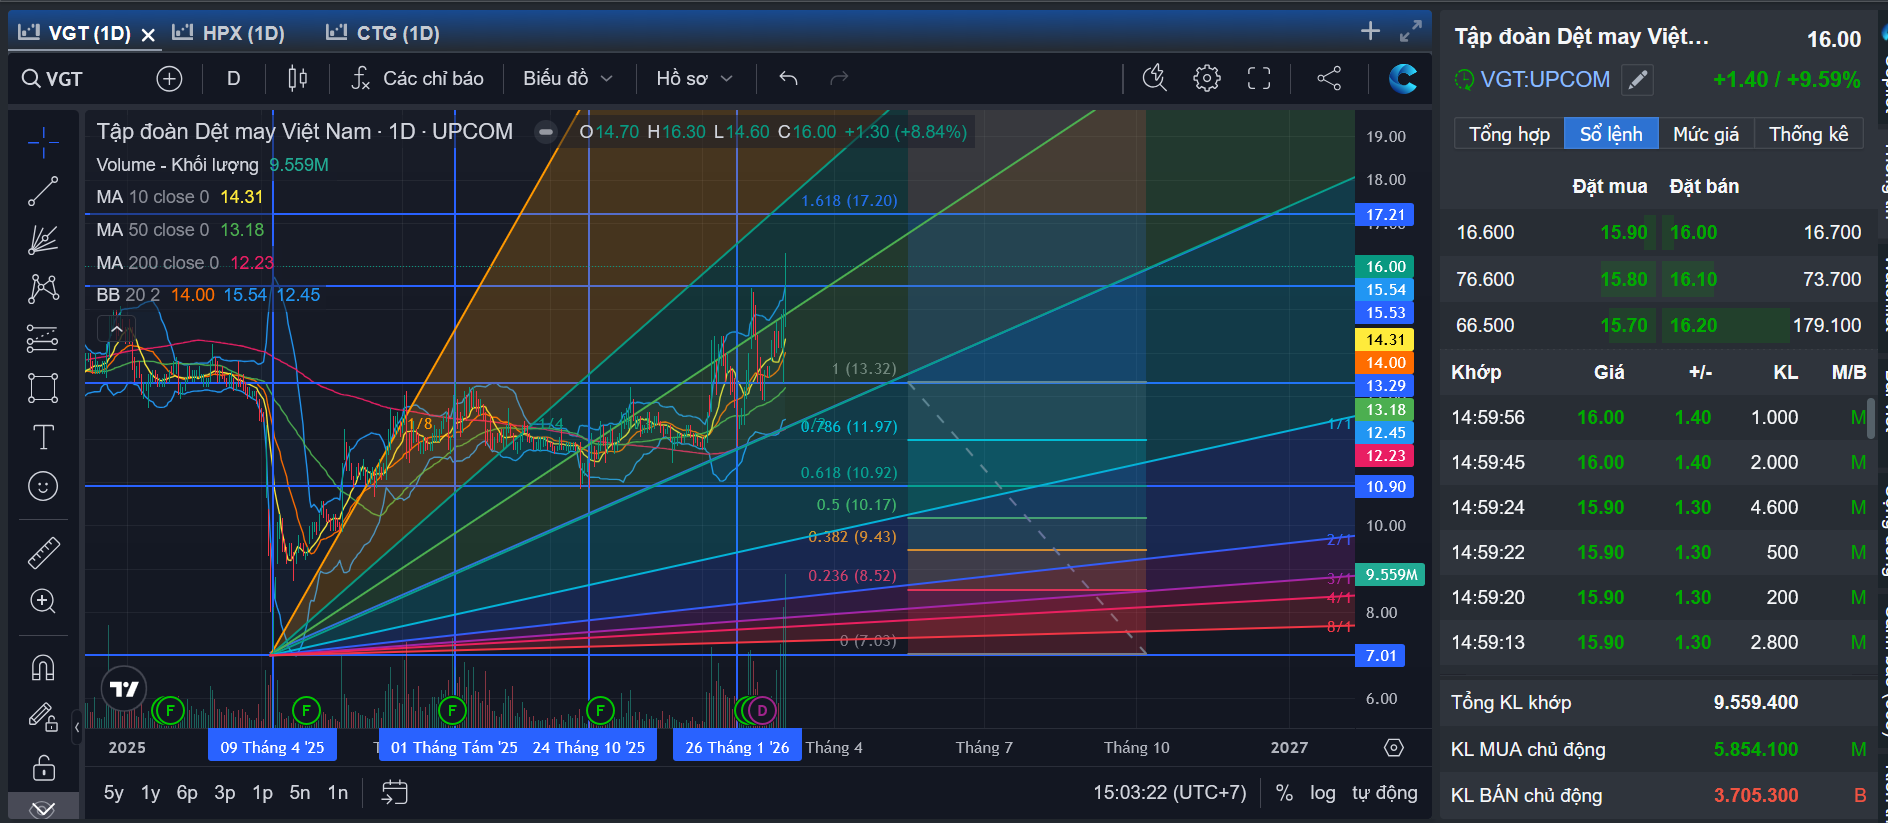
Task: Set chart range to 3p
Action: click(225, 793)
